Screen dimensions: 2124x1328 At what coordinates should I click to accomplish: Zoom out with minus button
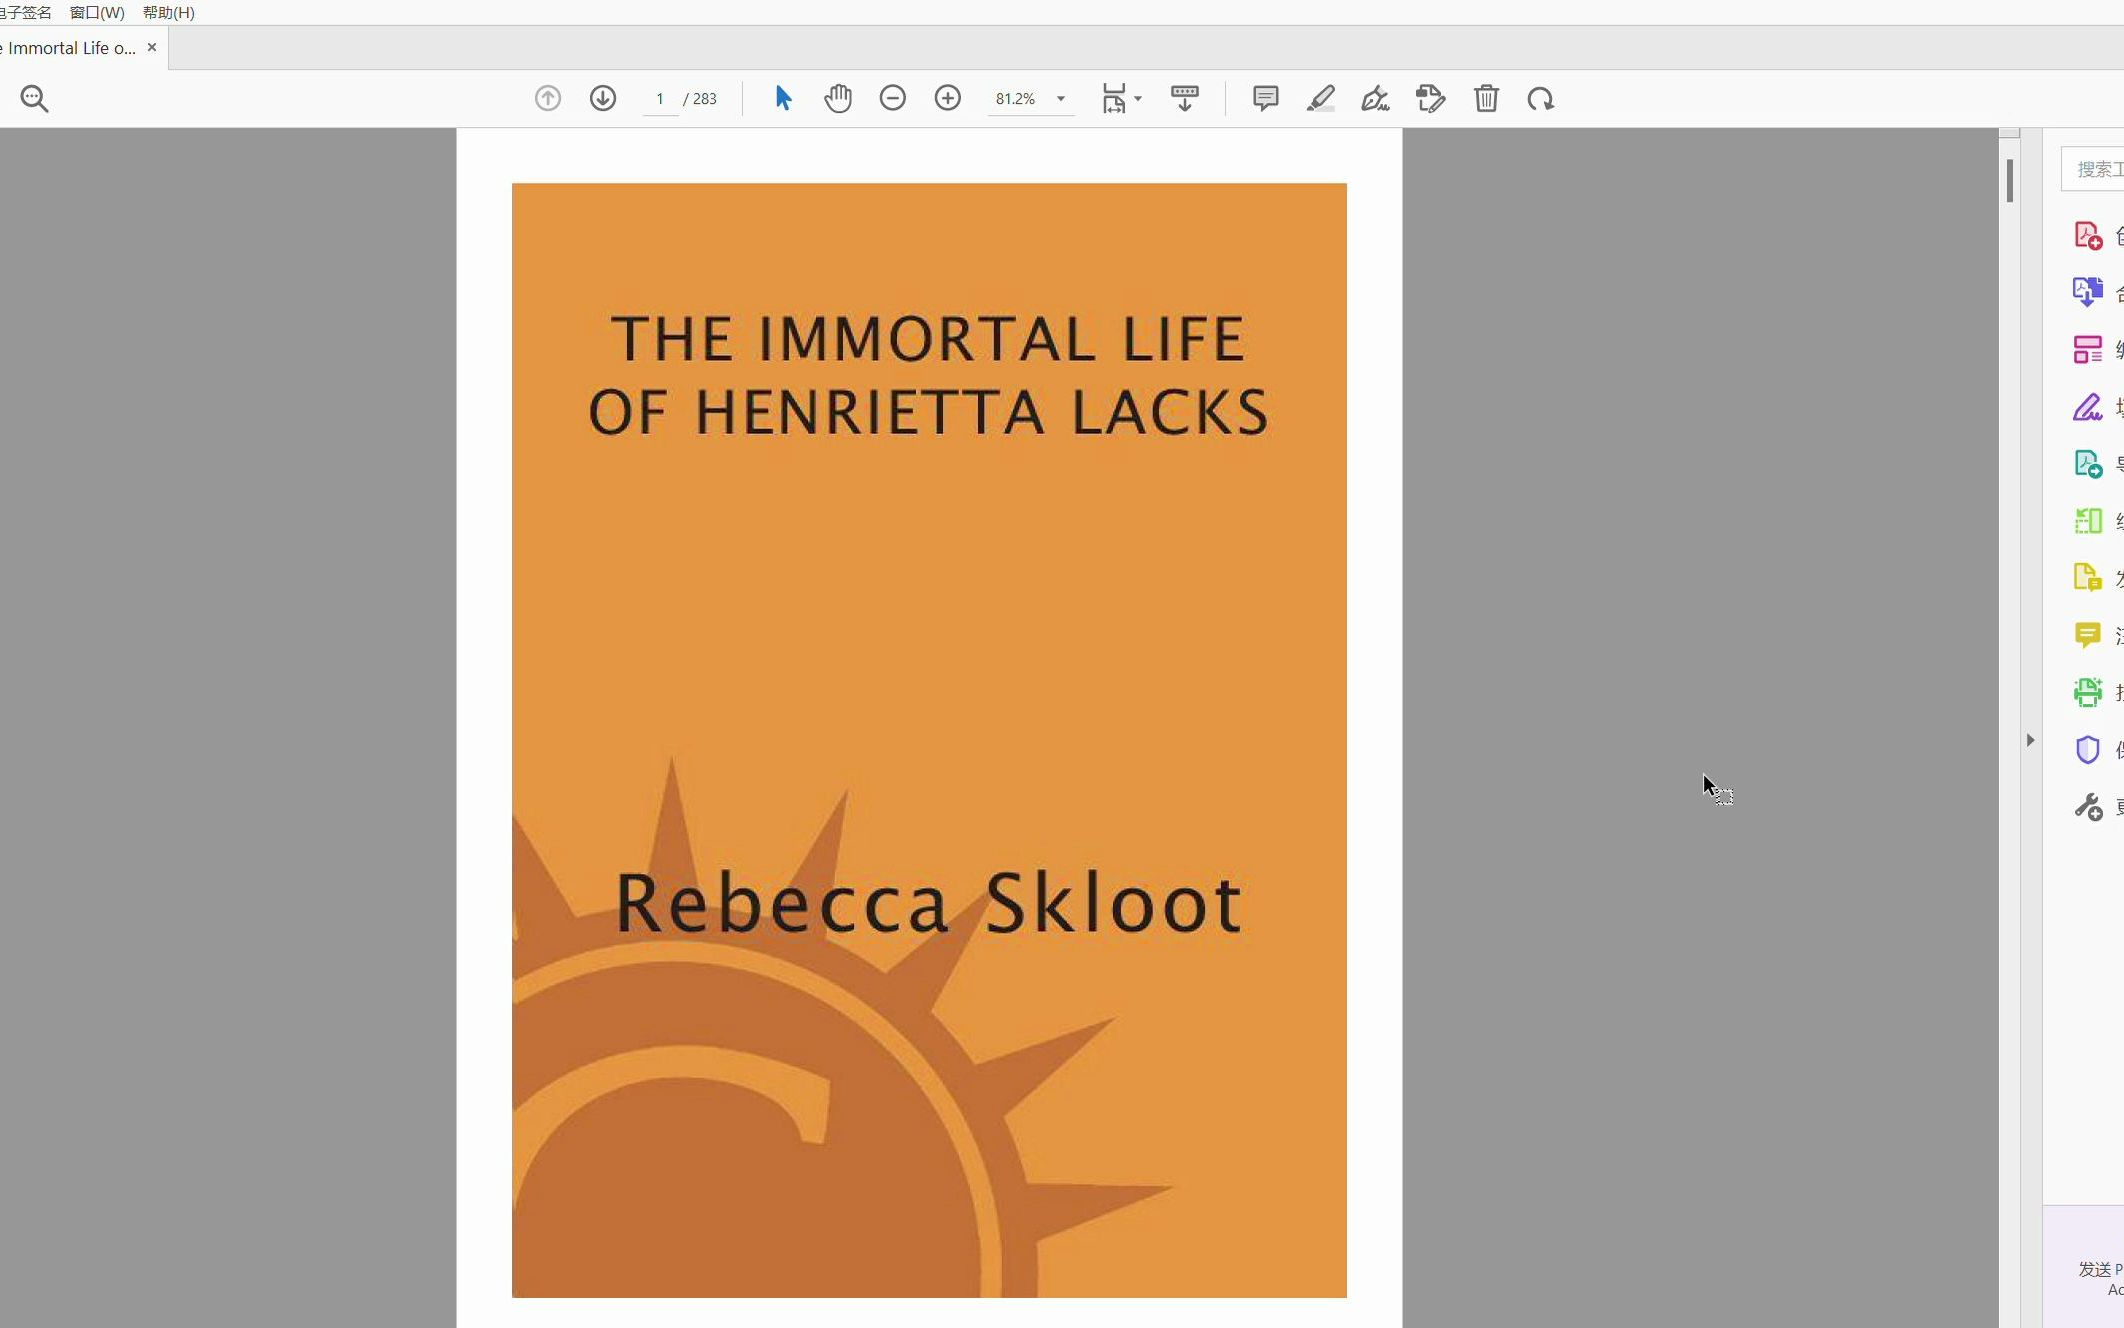[893, 98]
